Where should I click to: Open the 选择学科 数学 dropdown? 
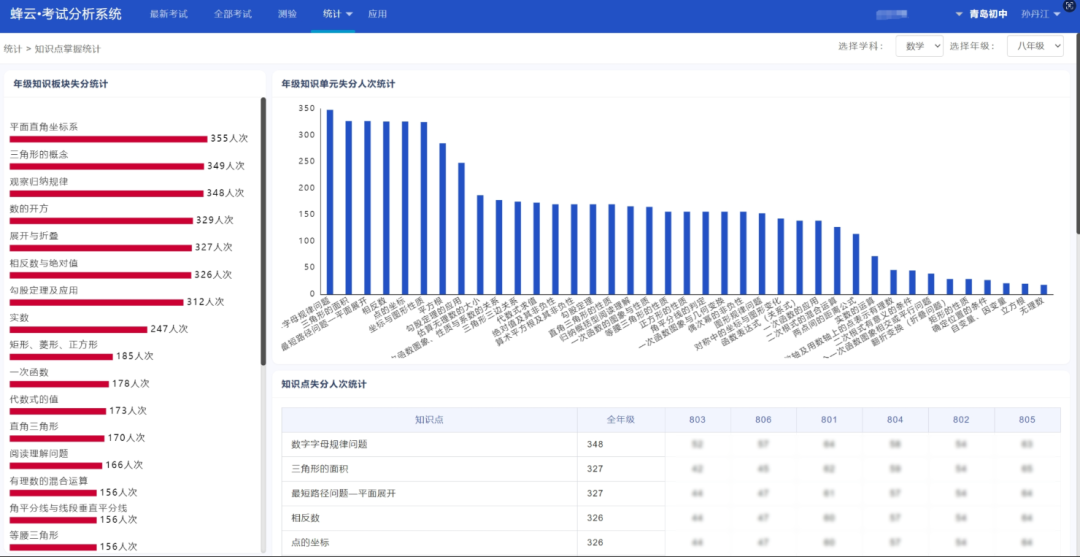[920, 46]
